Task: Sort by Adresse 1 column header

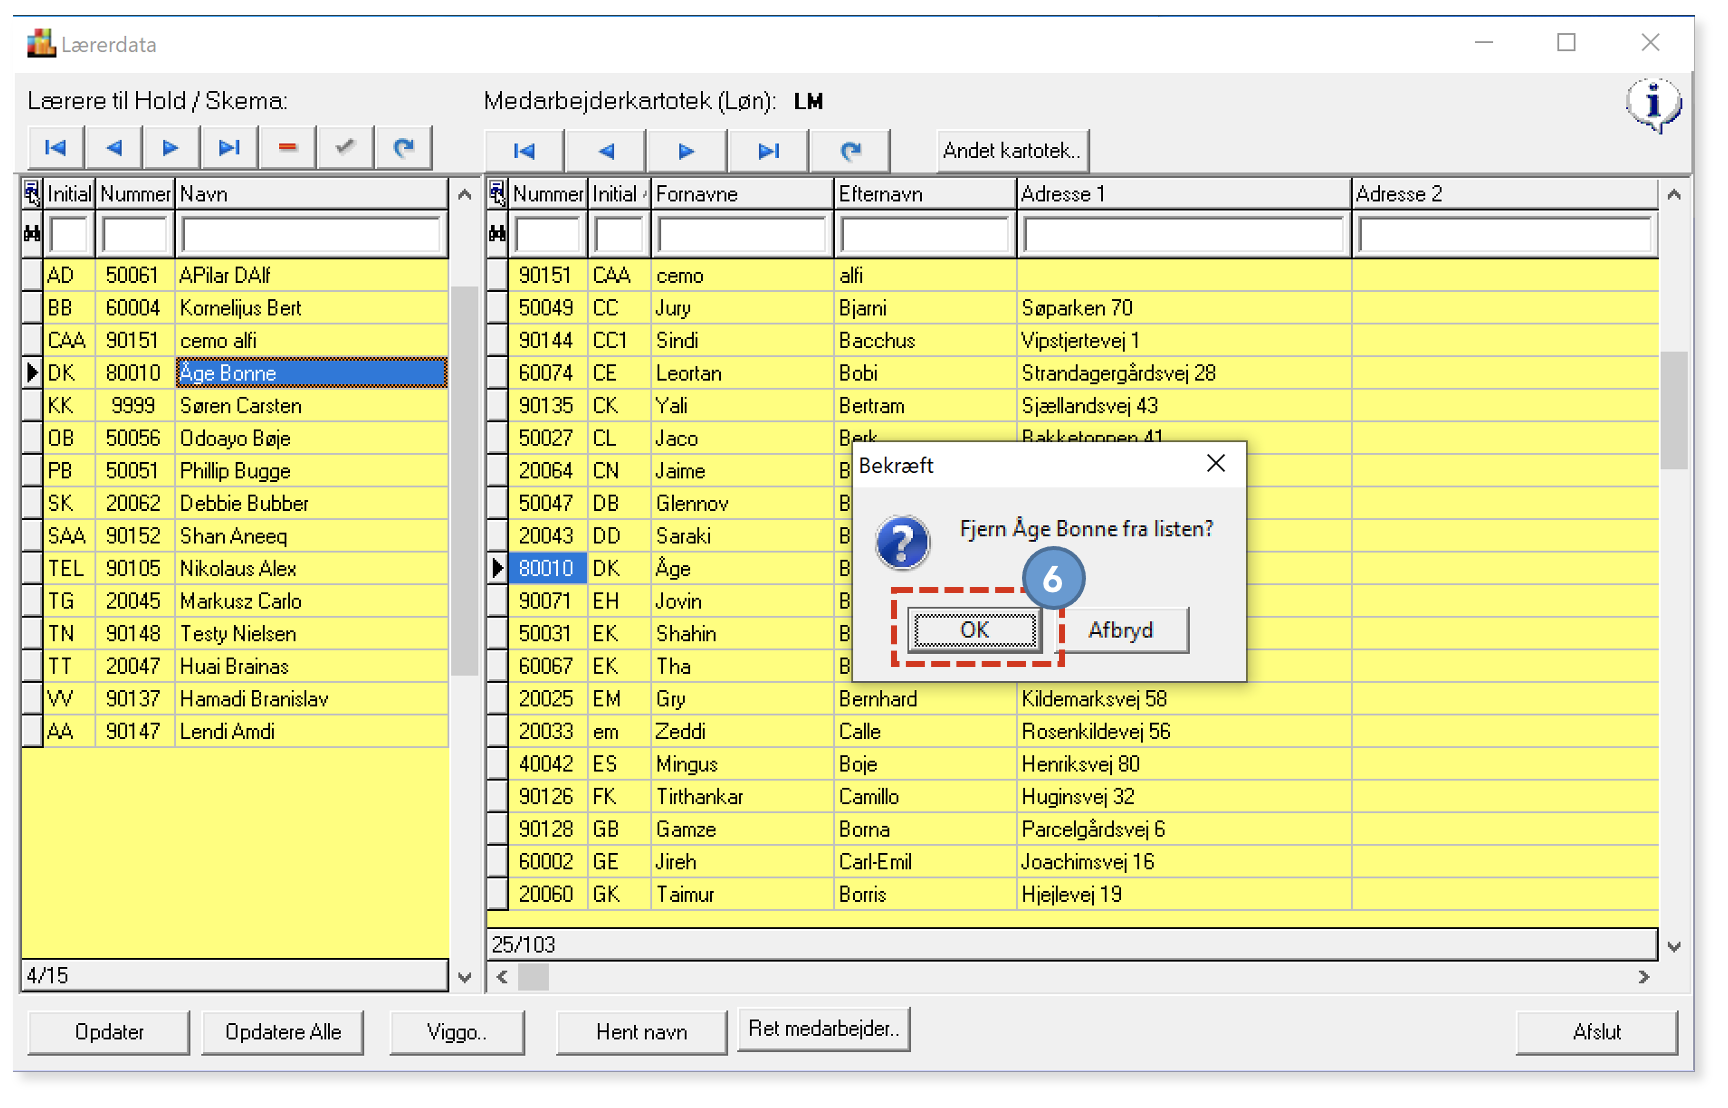Action: click(1183, 194)
